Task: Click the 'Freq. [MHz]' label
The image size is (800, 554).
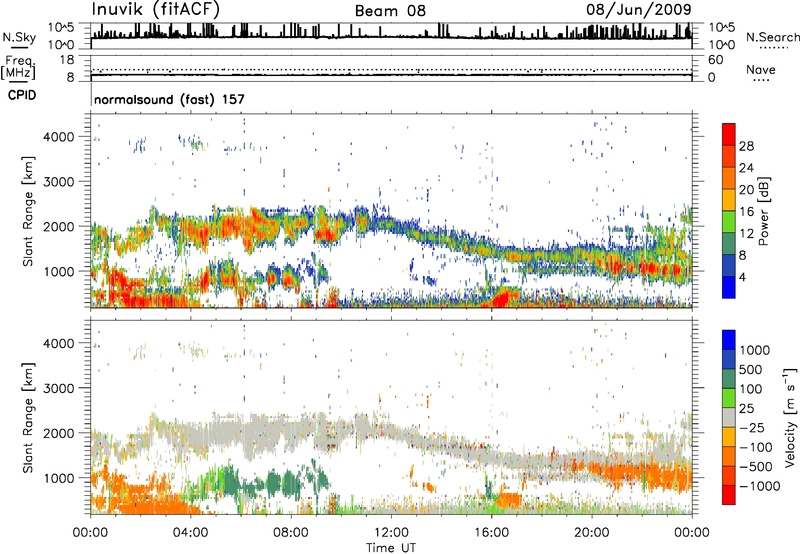Action: tap(18, 67)
